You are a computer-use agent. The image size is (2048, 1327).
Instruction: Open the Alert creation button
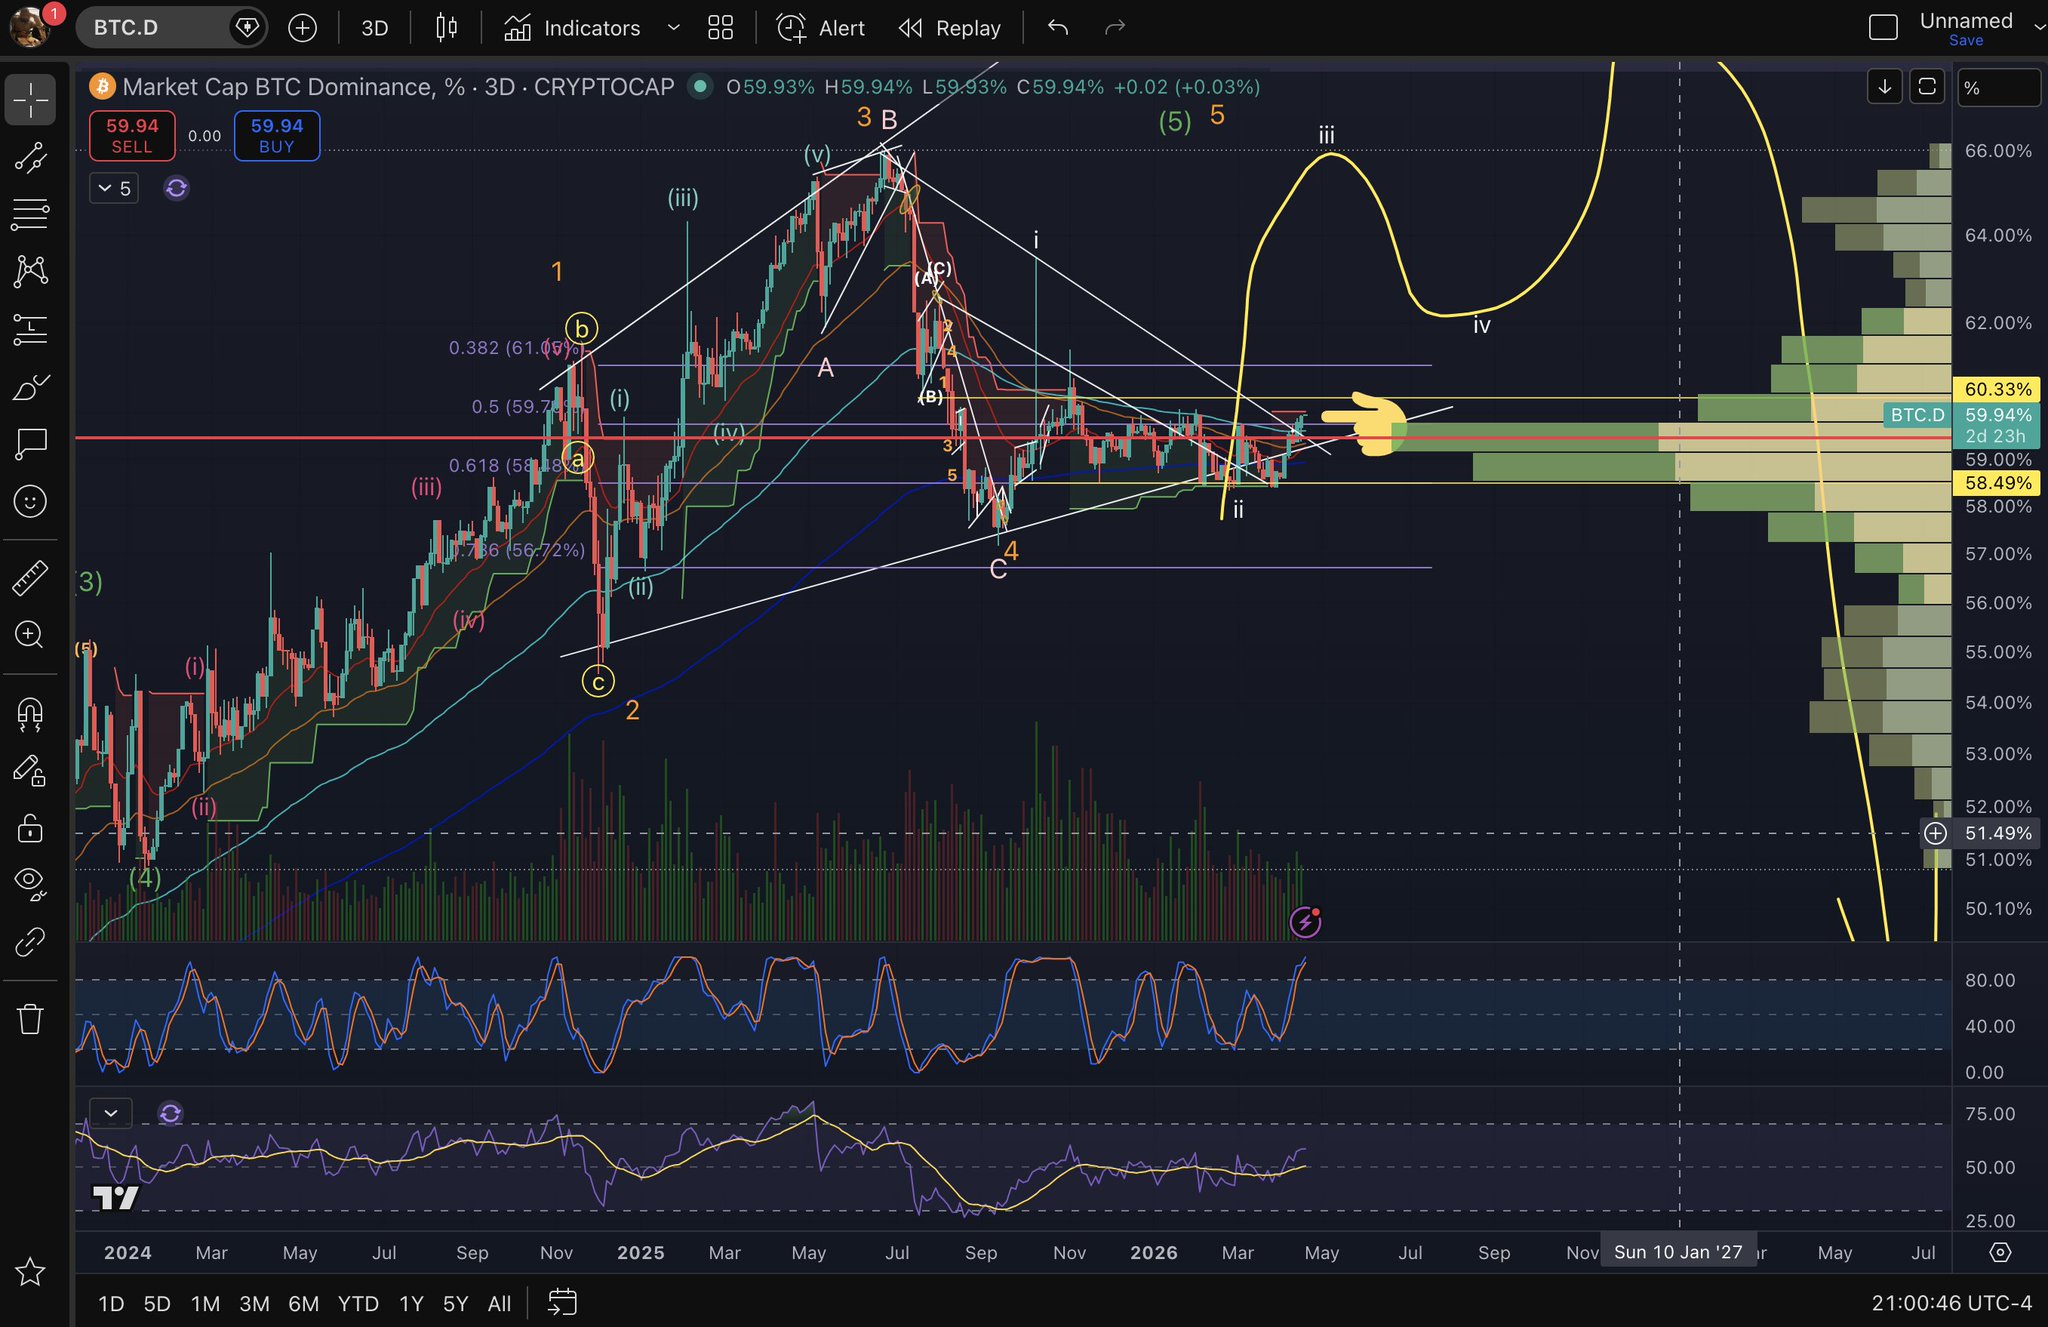pos(820,28)
